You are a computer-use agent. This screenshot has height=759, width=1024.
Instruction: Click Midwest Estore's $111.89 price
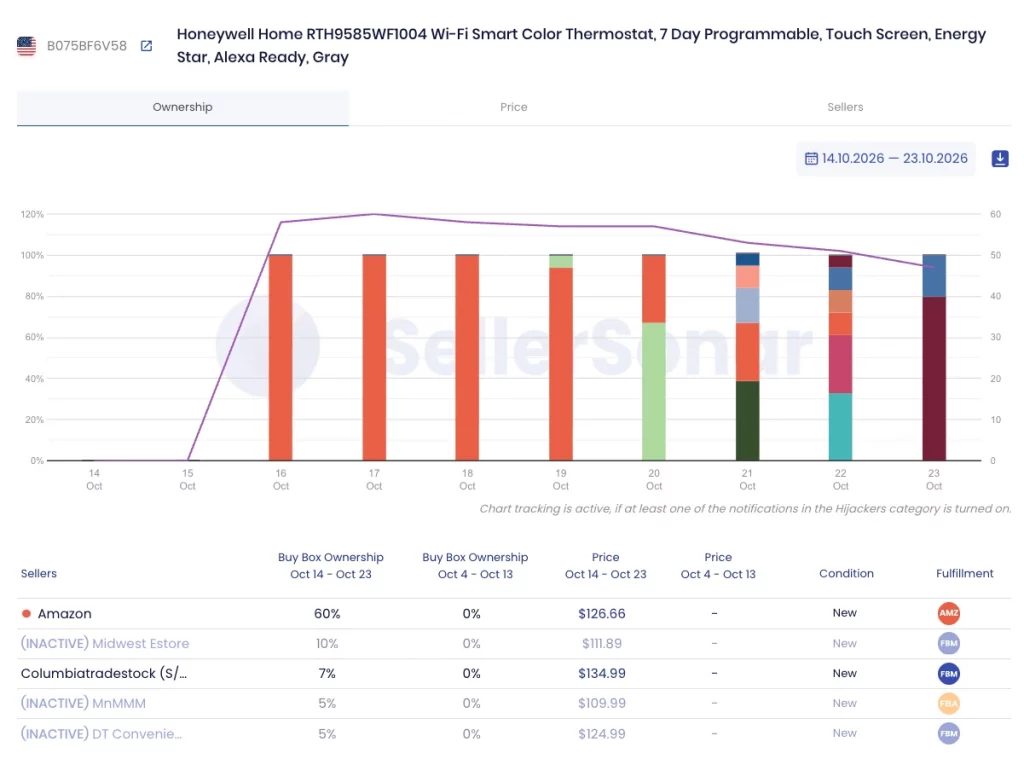pos(601,644)
